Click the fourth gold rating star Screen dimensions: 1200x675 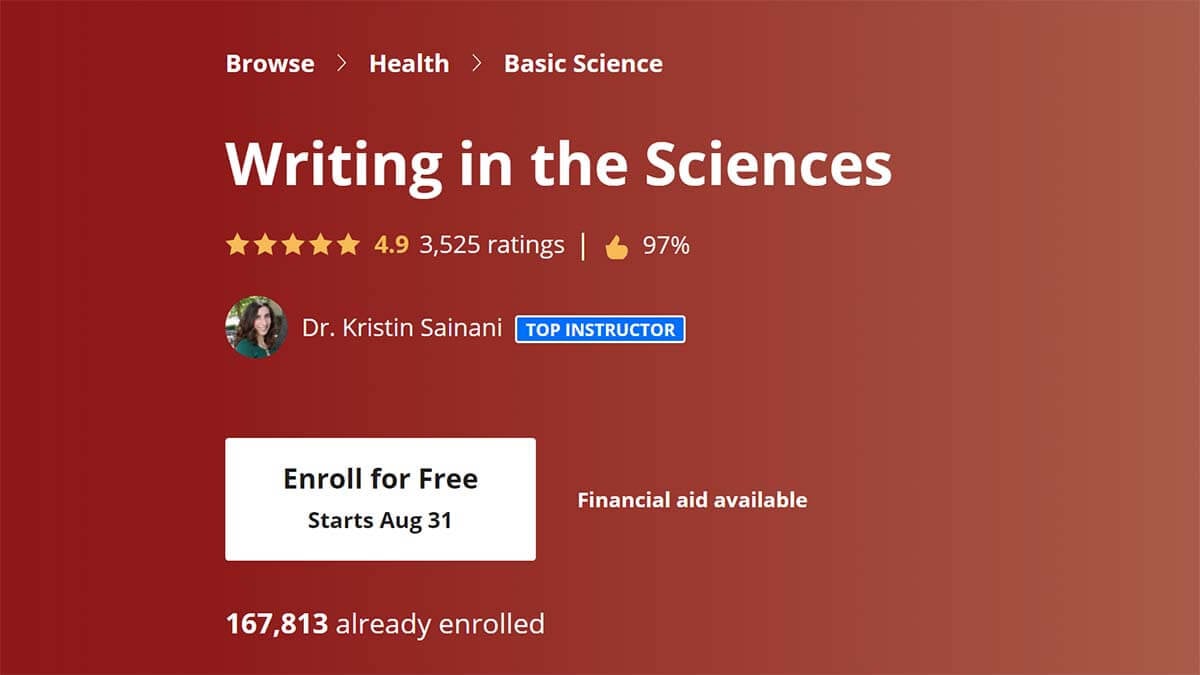coord(320,245)
